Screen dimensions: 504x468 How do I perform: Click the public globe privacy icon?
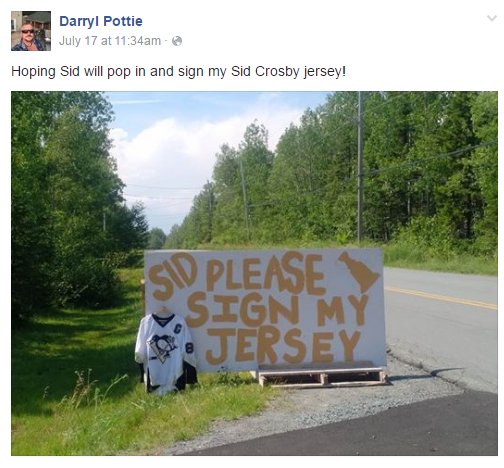click(177, 41)
